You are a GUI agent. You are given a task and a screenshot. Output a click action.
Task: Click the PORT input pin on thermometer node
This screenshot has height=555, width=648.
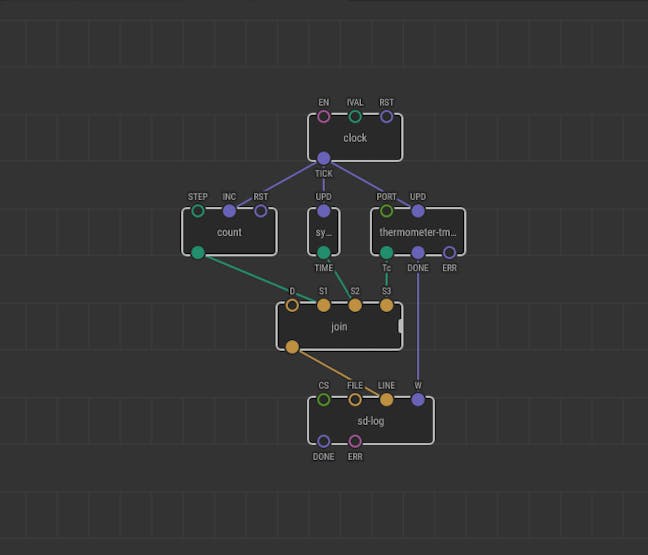pyautogui.click(x=386, y=211)
